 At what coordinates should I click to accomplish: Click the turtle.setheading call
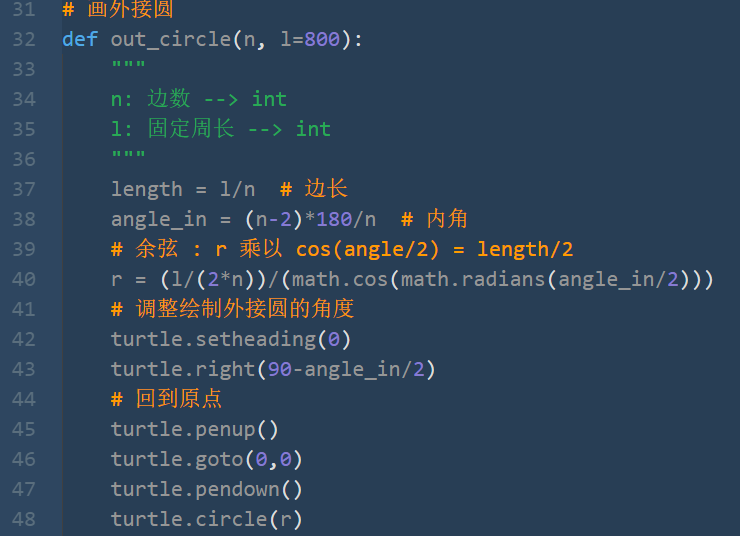click(219, 339)
